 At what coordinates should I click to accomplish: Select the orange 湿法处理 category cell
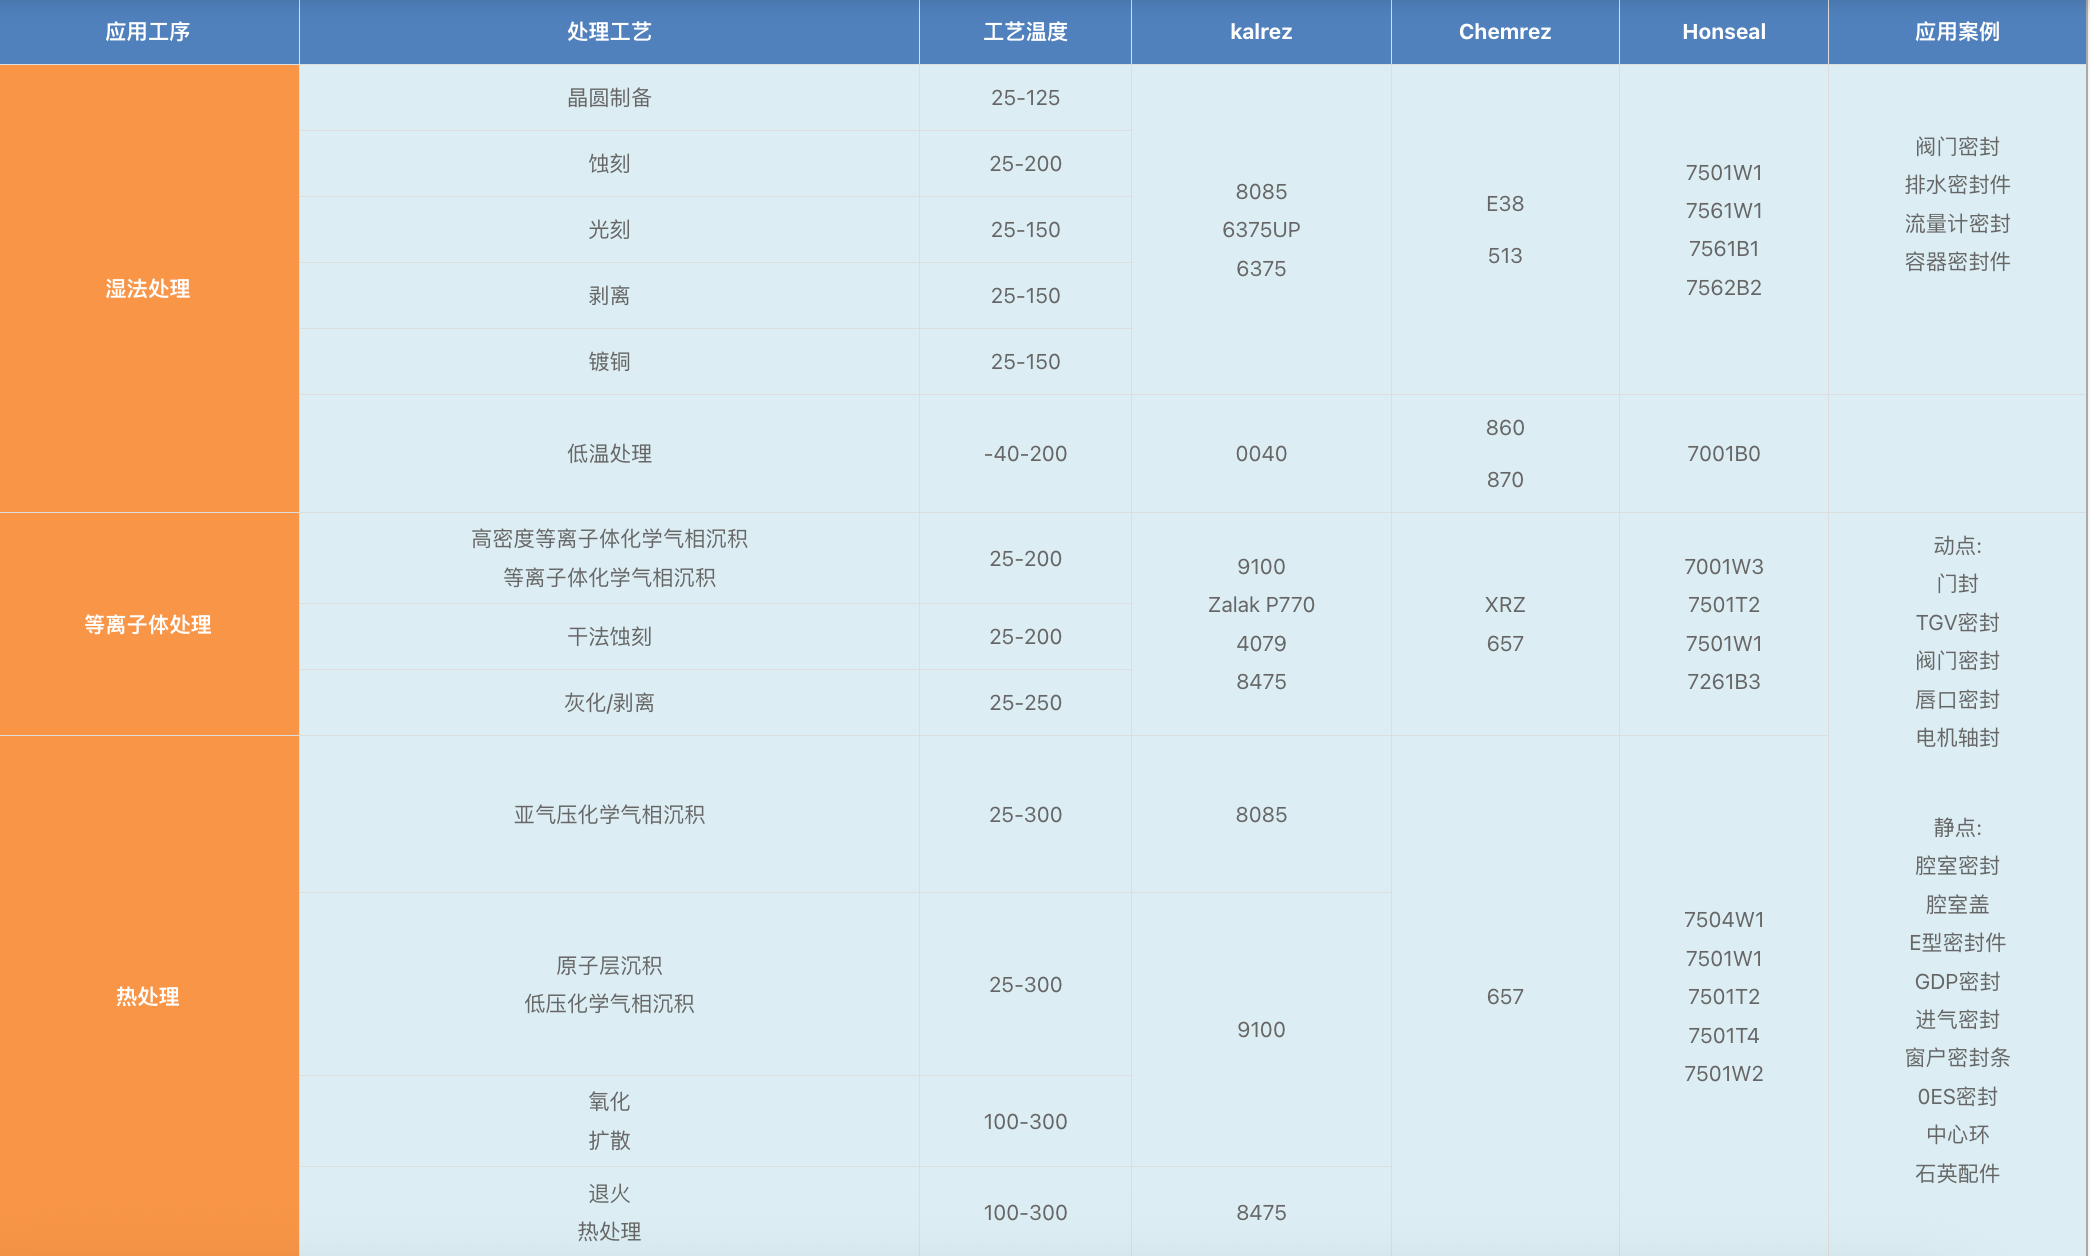[148, 289]
